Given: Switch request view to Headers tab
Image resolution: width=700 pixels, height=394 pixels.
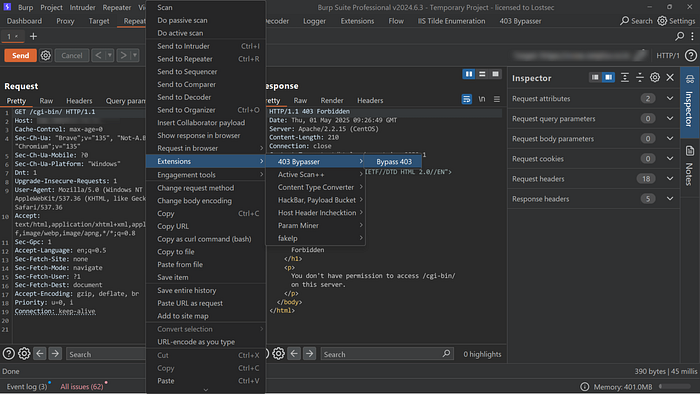Looking at the screenshot, I should [79, 101].
